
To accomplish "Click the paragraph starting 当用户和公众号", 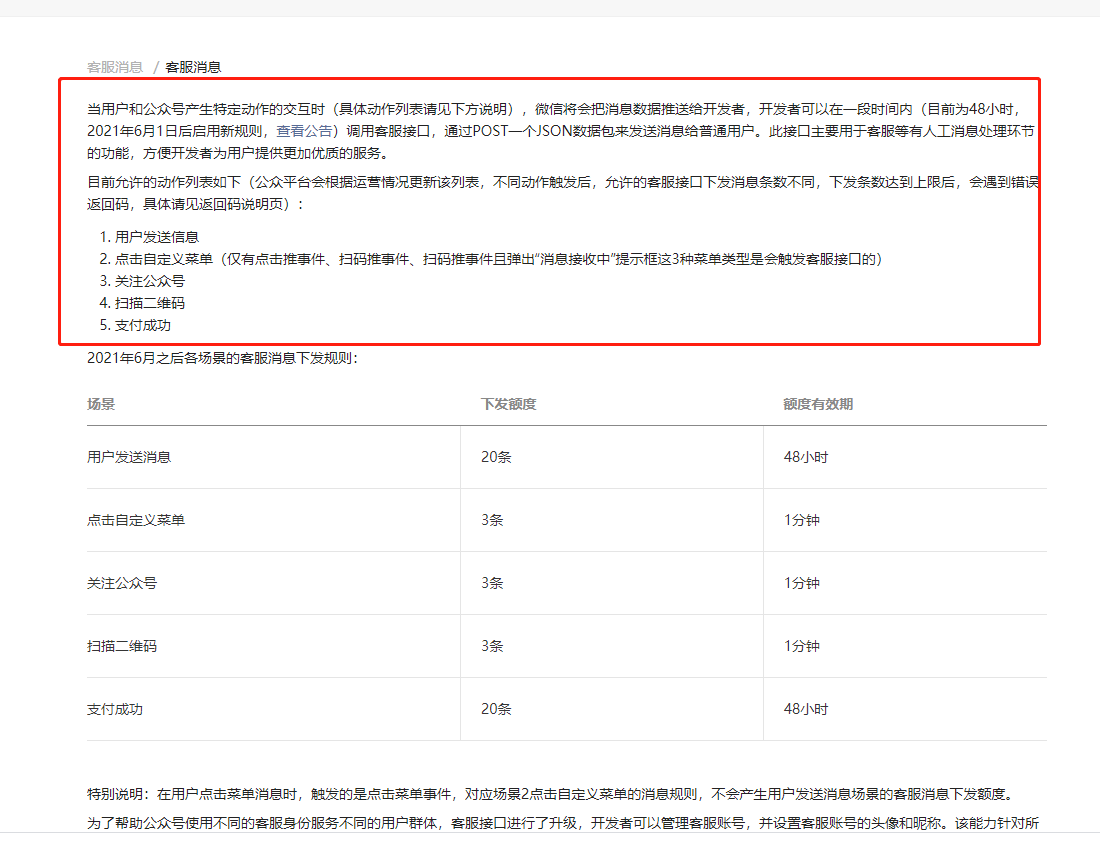I will [561, 131].
